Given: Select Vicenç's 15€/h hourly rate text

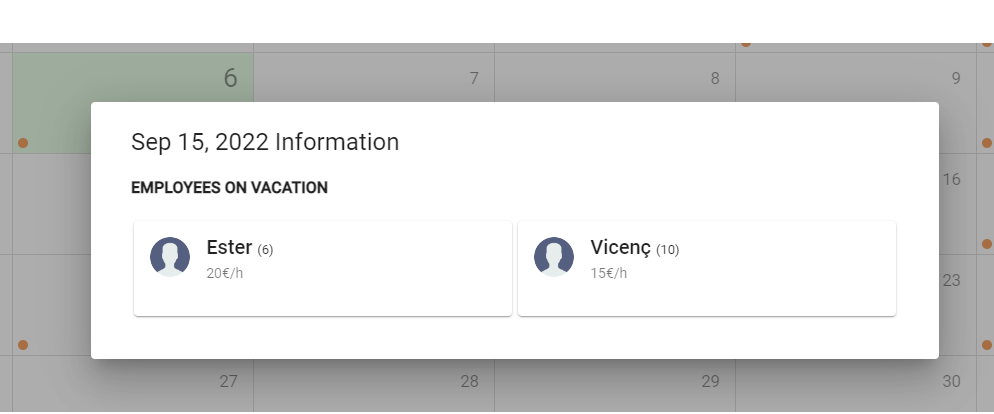Looking at the screenshot, I should 609,273.
